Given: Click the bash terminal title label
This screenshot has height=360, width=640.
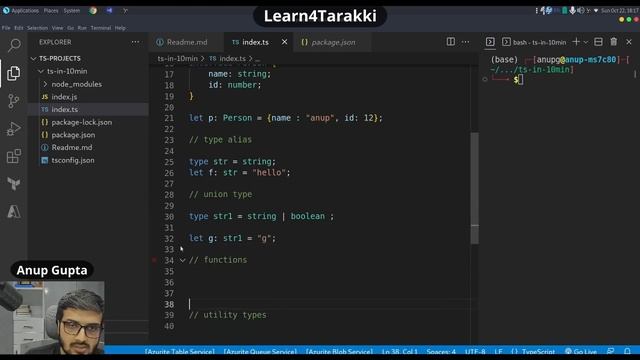Looking at the screenshot, I should point(539,42).
